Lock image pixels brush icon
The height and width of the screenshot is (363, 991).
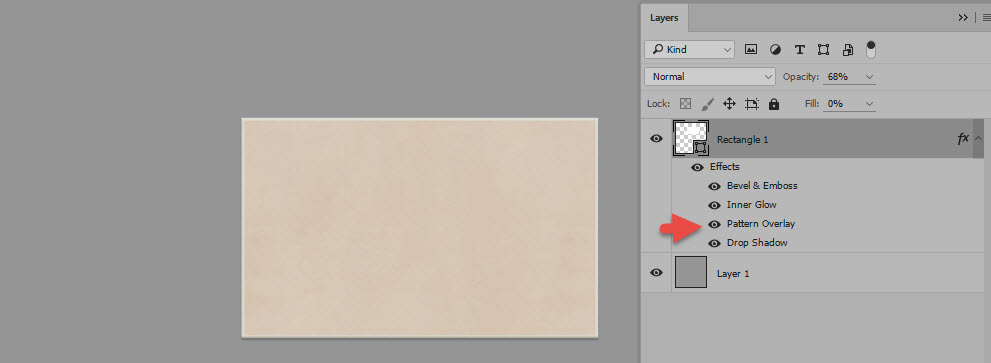tap(708, 104)
